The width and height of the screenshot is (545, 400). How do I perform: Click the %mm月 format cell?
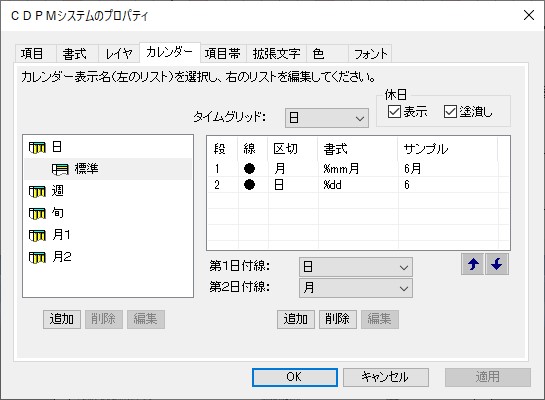click(x=358, y=169)
